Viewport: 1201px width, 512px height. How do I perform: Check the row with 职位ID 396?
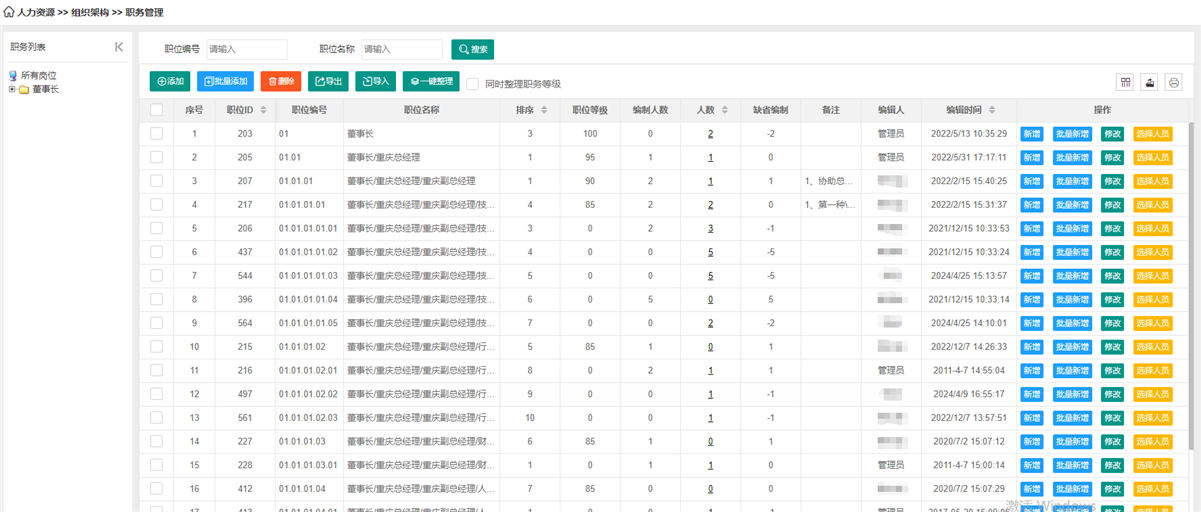(157, 299)
